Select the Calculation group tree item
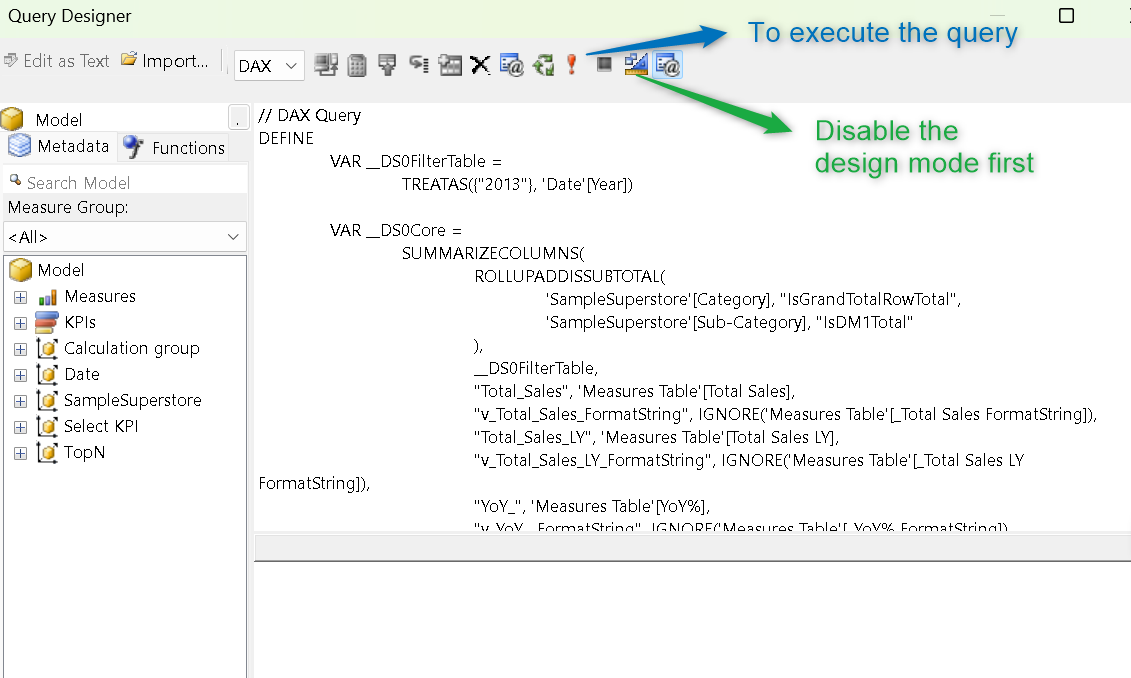This screenshot has height=678, width=1131. pyautogui.click(x=131, y=348)
